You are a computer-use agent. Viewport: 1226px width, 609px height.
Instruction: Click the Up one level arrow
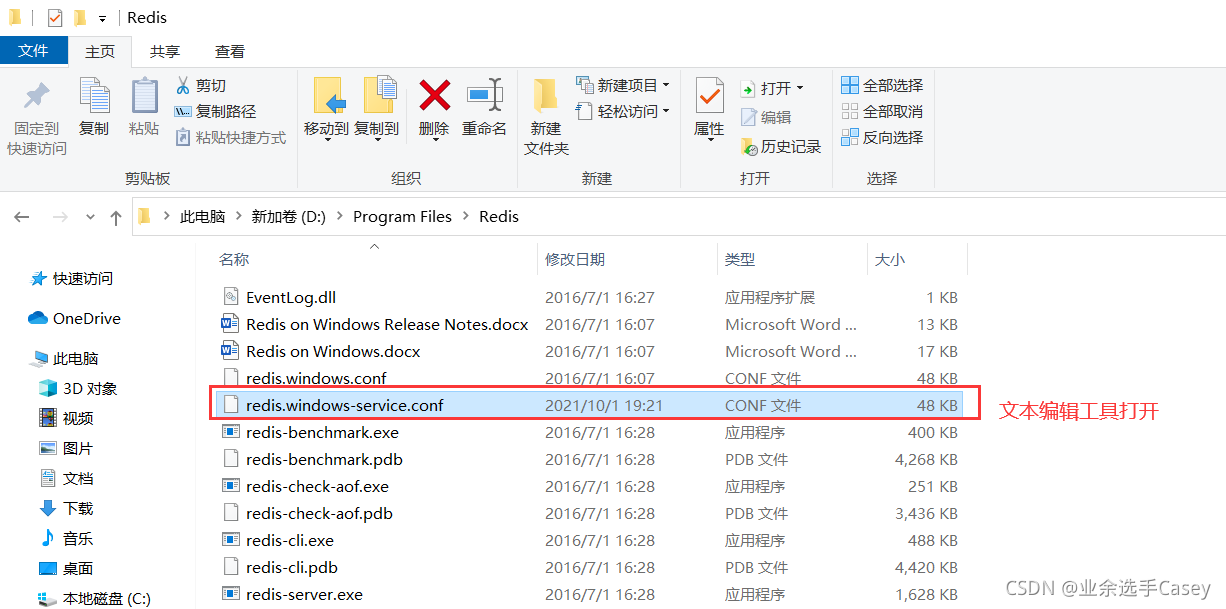tap(116, 217)
